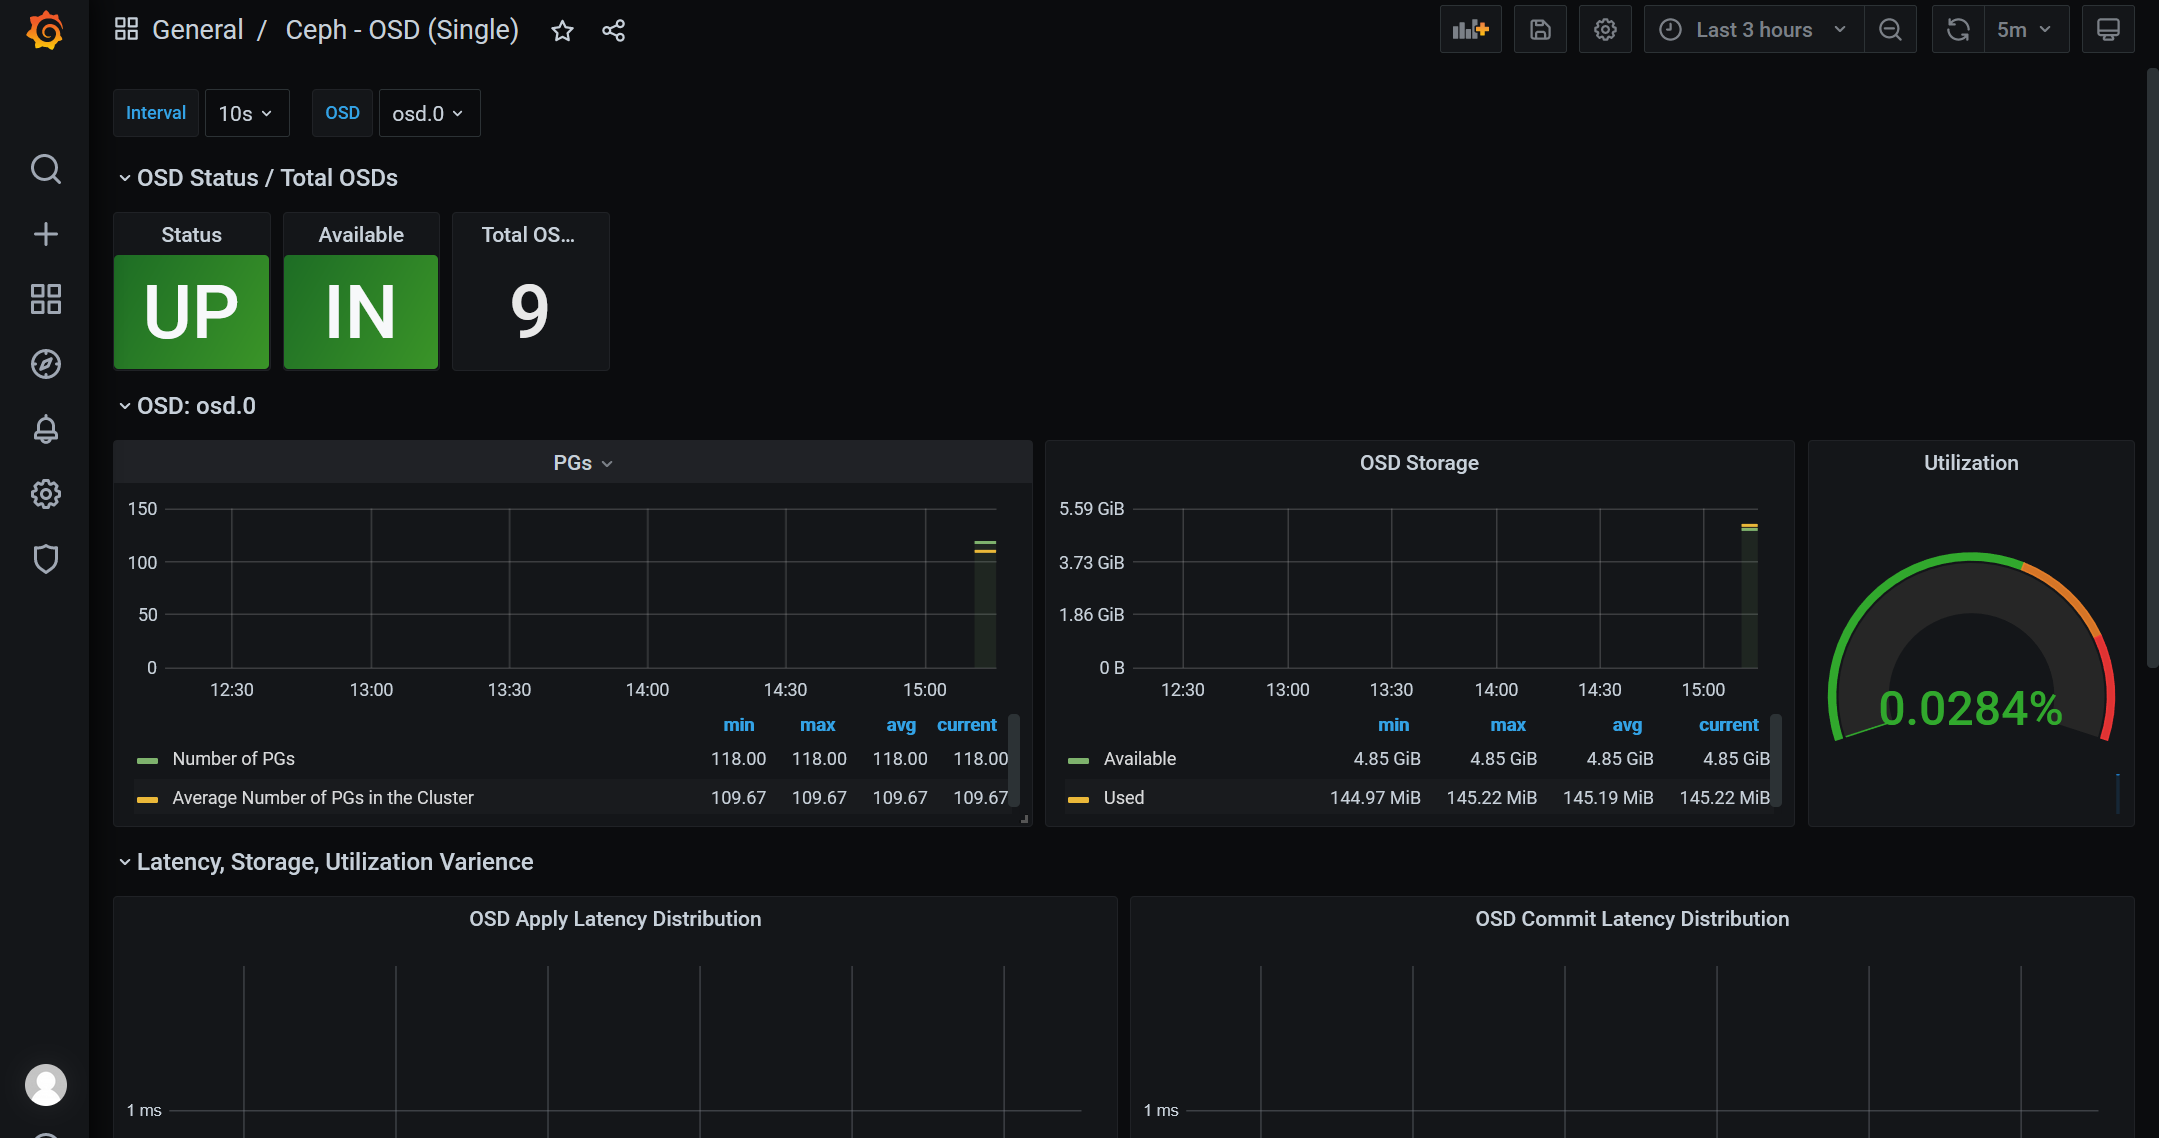Image resolution: width=2159 pixels, height=1138 pixels.
Task: Click the Grafana logo home icon
Action: (45, 30)
